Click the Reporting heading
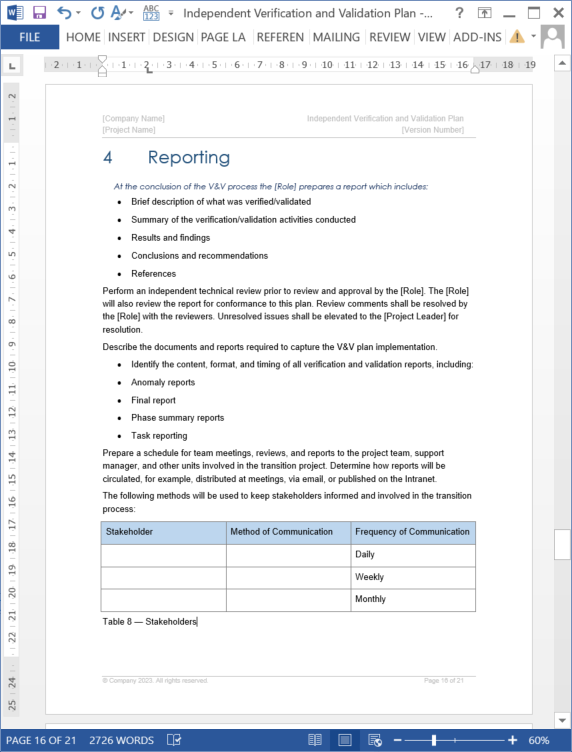 pyautogui.click(x=189, y=157)
